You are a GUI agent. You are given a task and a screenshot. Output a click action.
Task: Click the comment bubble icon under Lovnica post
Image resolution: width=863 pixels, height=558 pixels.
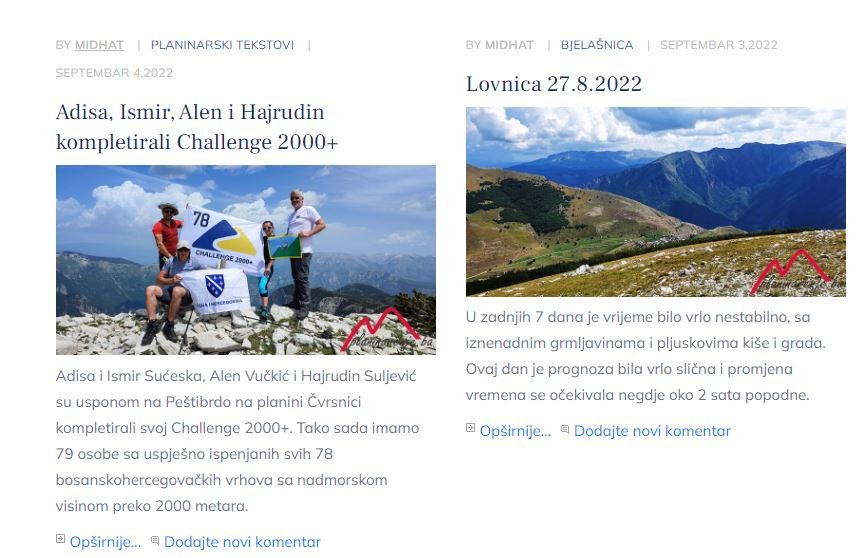[565, 429]
